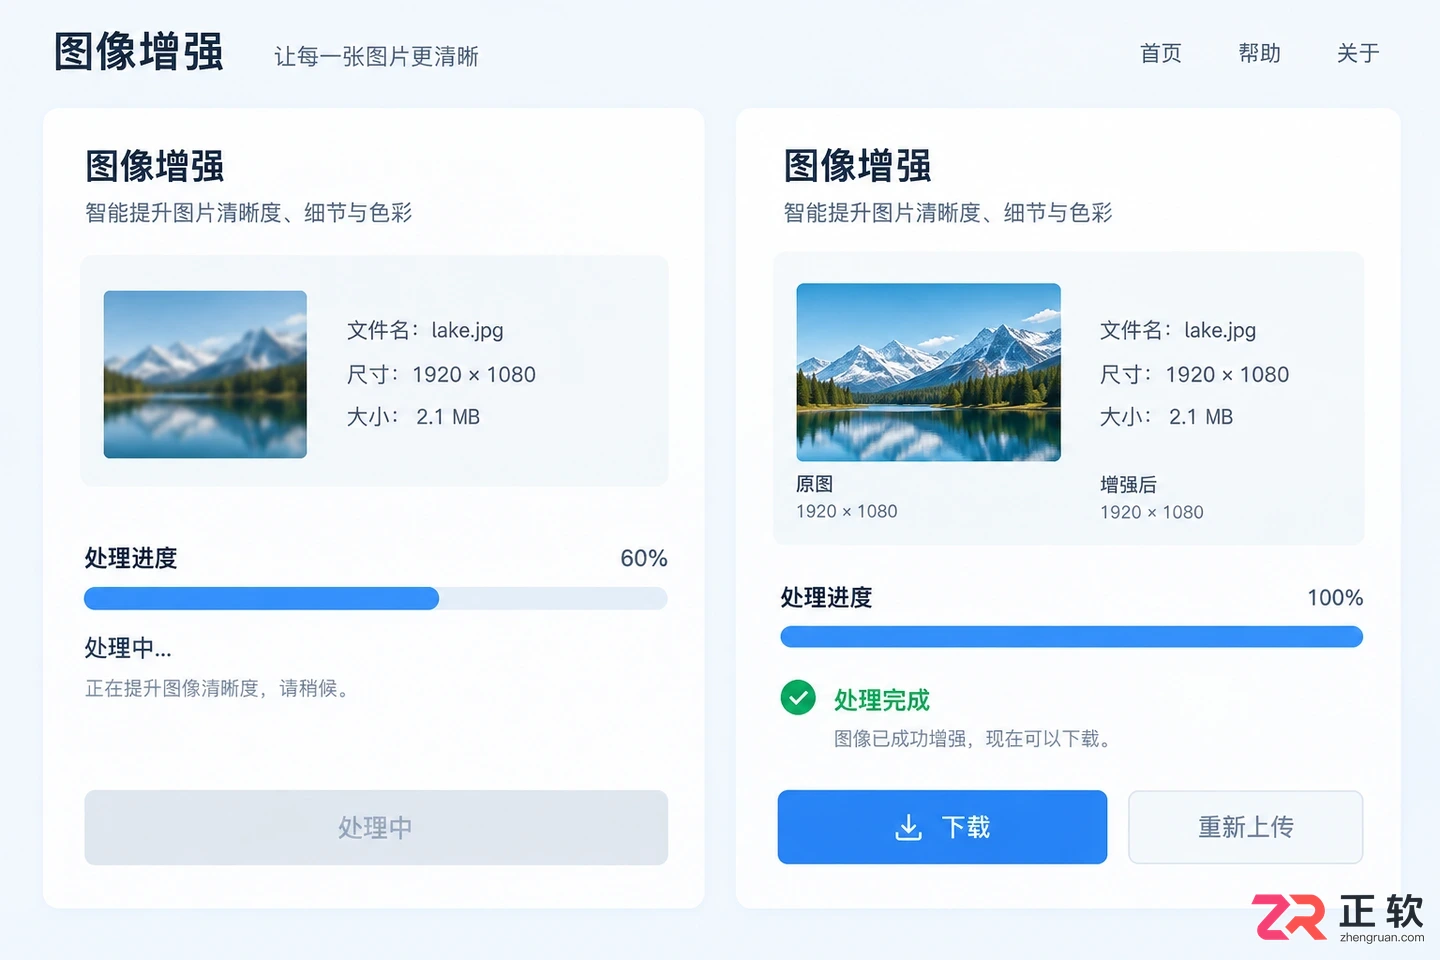
Task: Click the slogan 让每一张图片更清晰
Action: tap(377, 56)
